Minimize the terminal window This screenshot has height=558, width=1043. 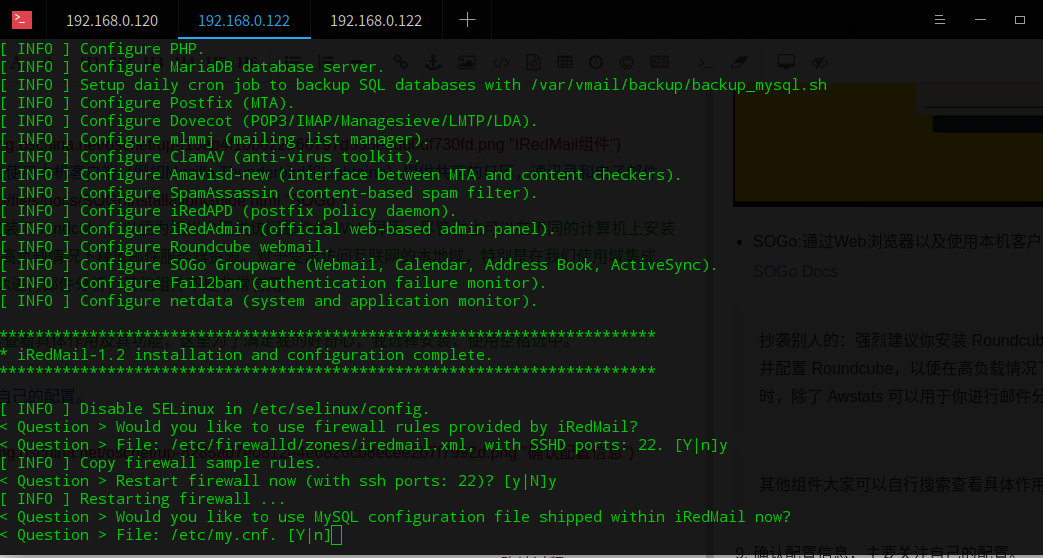pyautogui.click(x=980, y=20)
